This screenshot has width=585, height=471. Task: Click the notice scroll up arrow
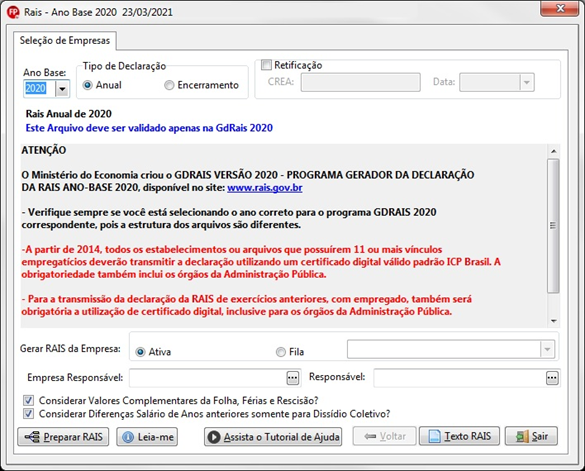coord(554,151)
